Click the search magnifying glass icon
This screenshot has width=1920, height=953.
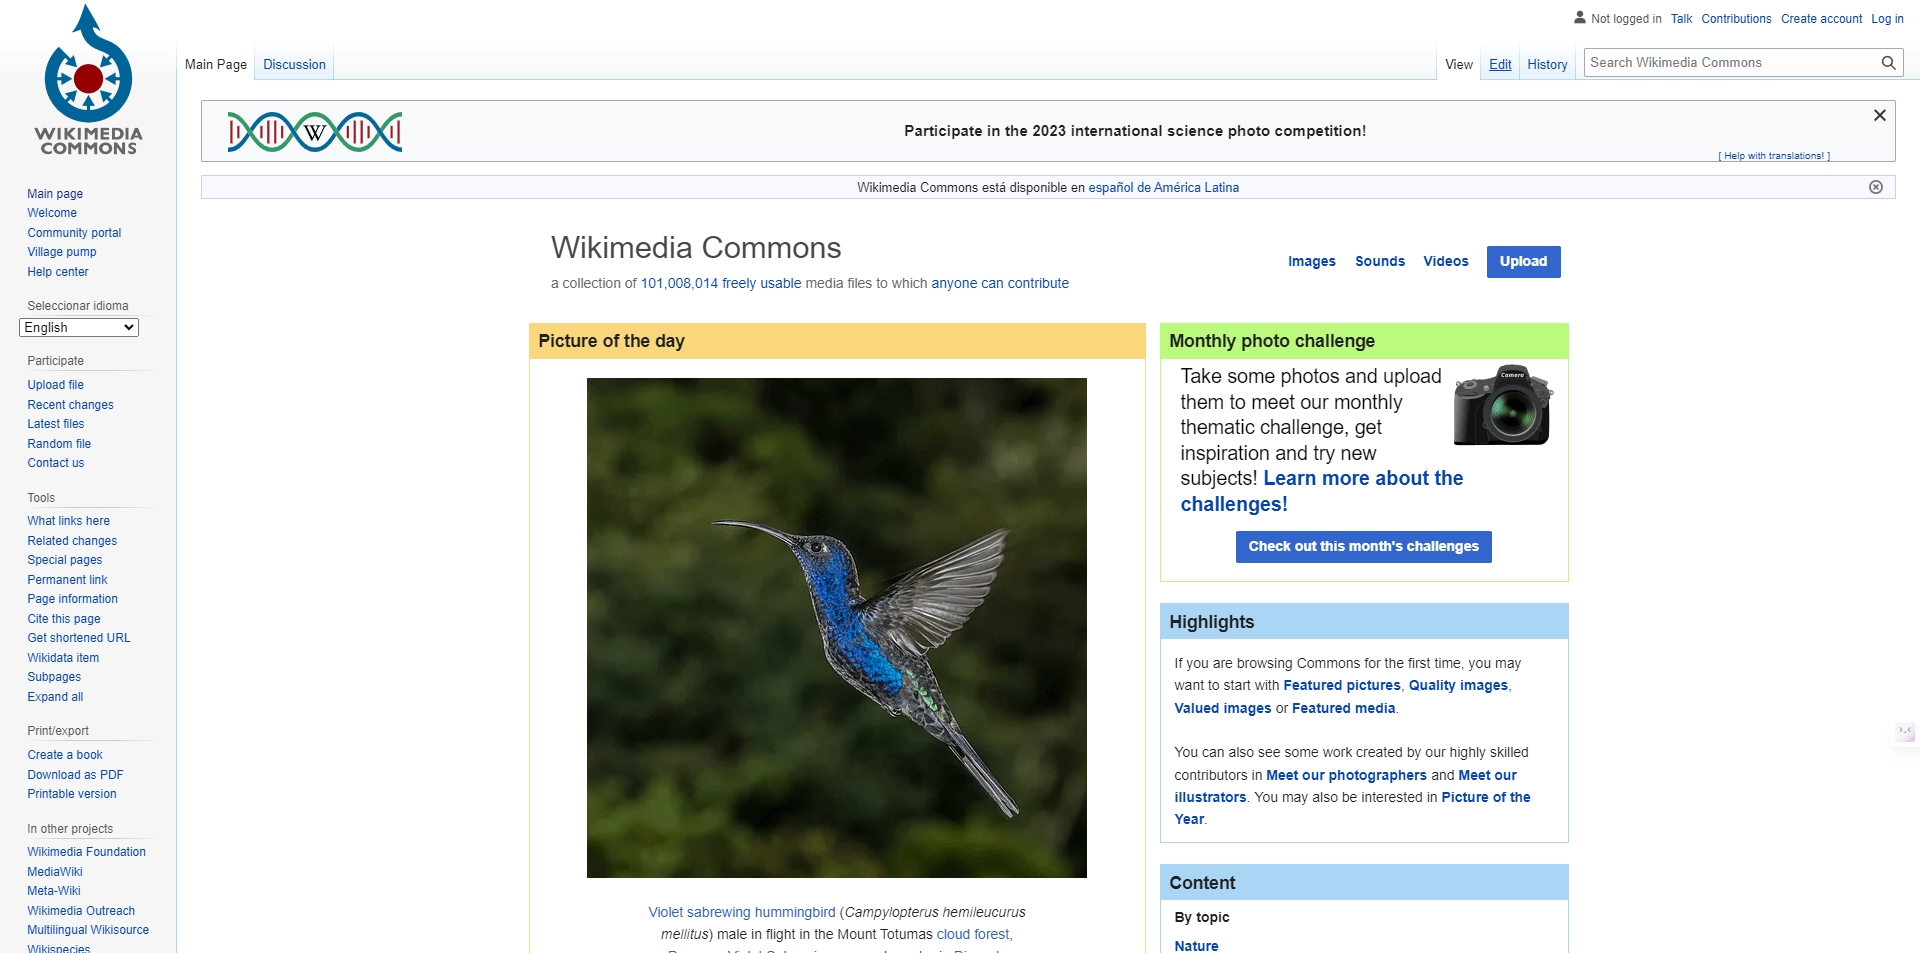pyautogui.click(x=1888, y=62)
